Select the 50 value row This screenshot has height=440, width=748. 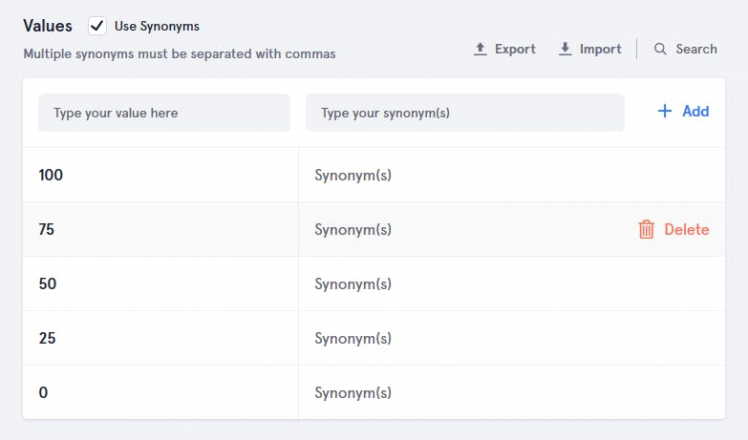pos(48,284)
